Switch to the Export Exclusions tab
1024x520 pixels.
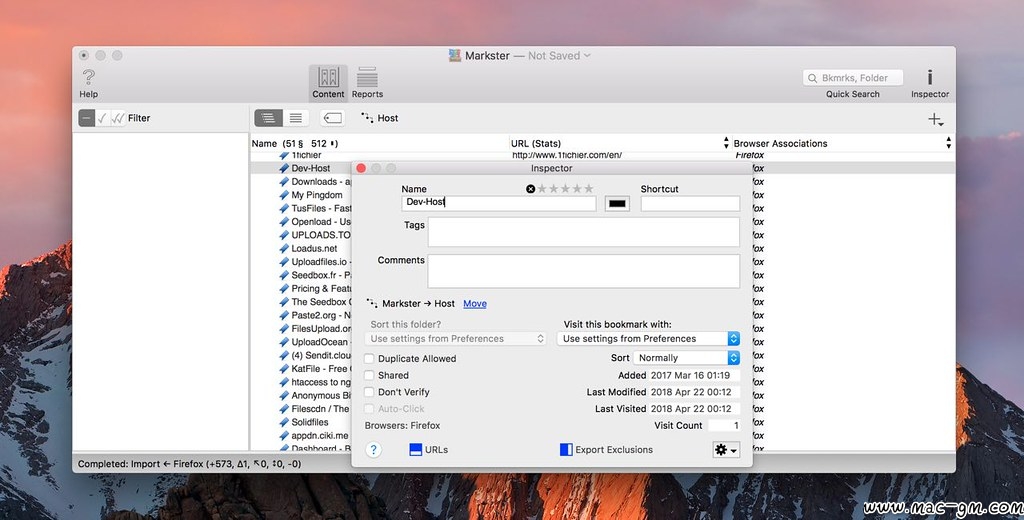click(x=606, y=449)
